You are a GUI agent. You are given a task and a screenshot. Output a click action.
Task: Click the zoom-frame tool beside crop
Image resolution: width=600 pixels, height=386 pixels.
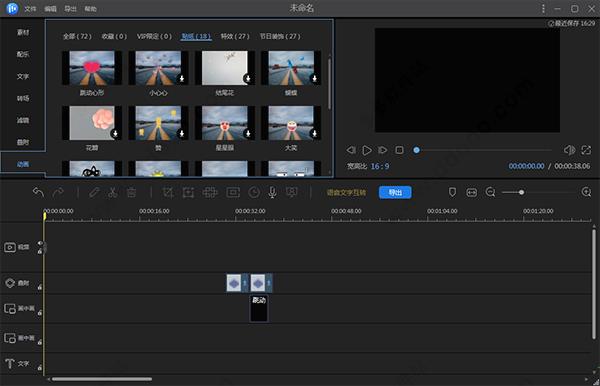click(188, 192)
